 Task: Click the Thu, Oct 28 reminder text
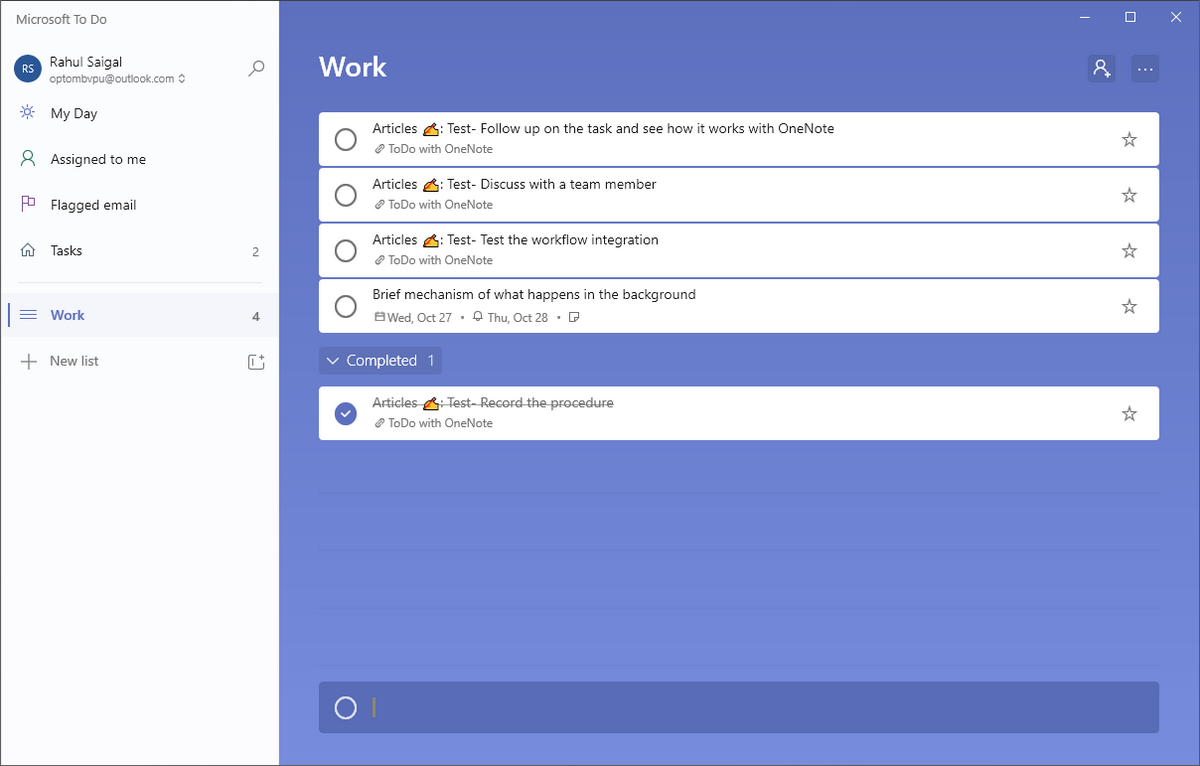click(x=518, y=317)
